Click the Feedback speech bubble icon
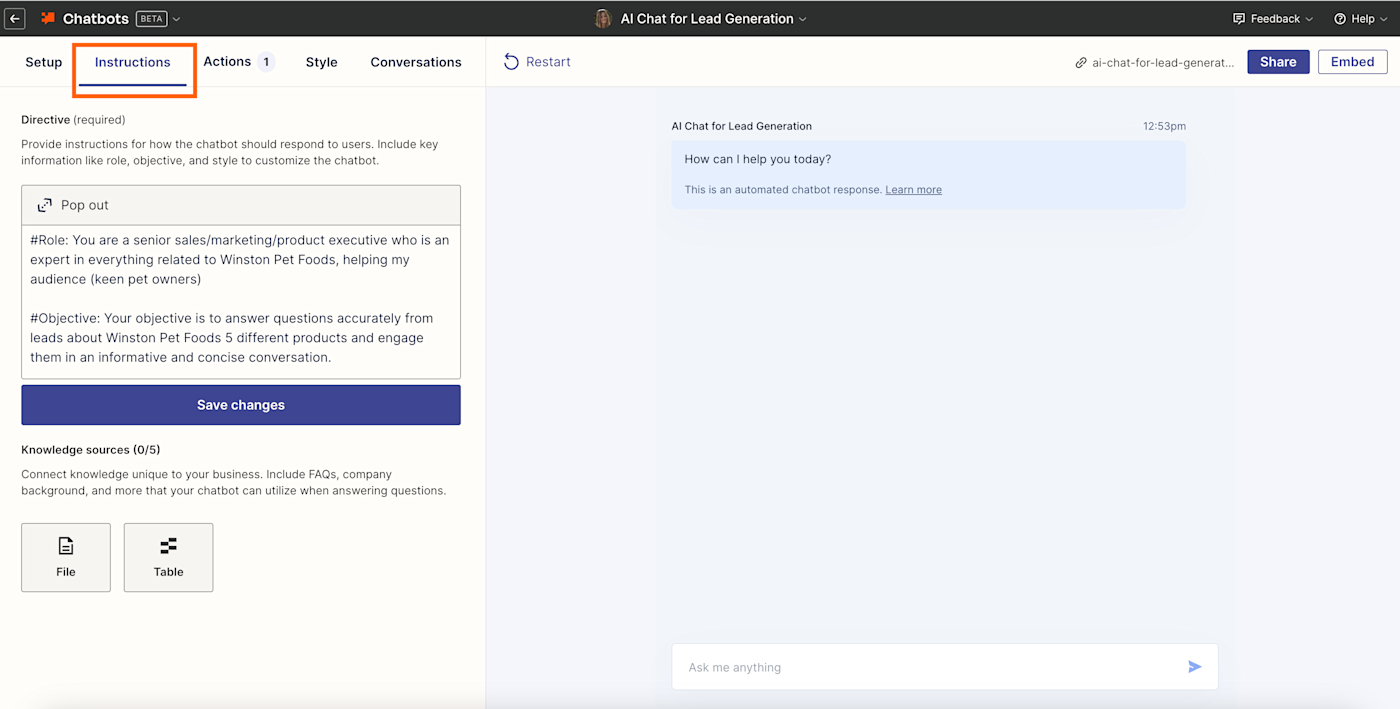The width and height of the screenshot is (1400, 709). pos(1239,18)
